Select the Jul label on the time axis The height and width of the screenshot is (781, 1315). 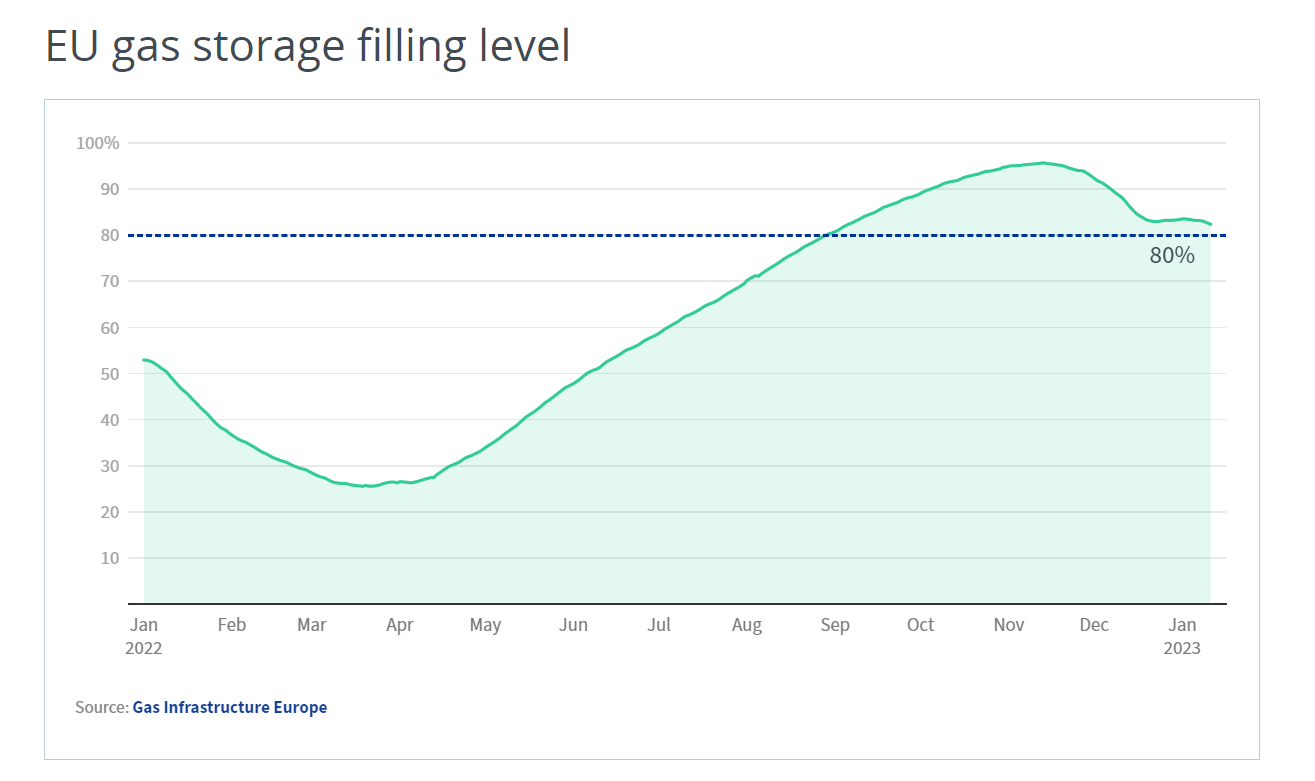tap(659, 625)
